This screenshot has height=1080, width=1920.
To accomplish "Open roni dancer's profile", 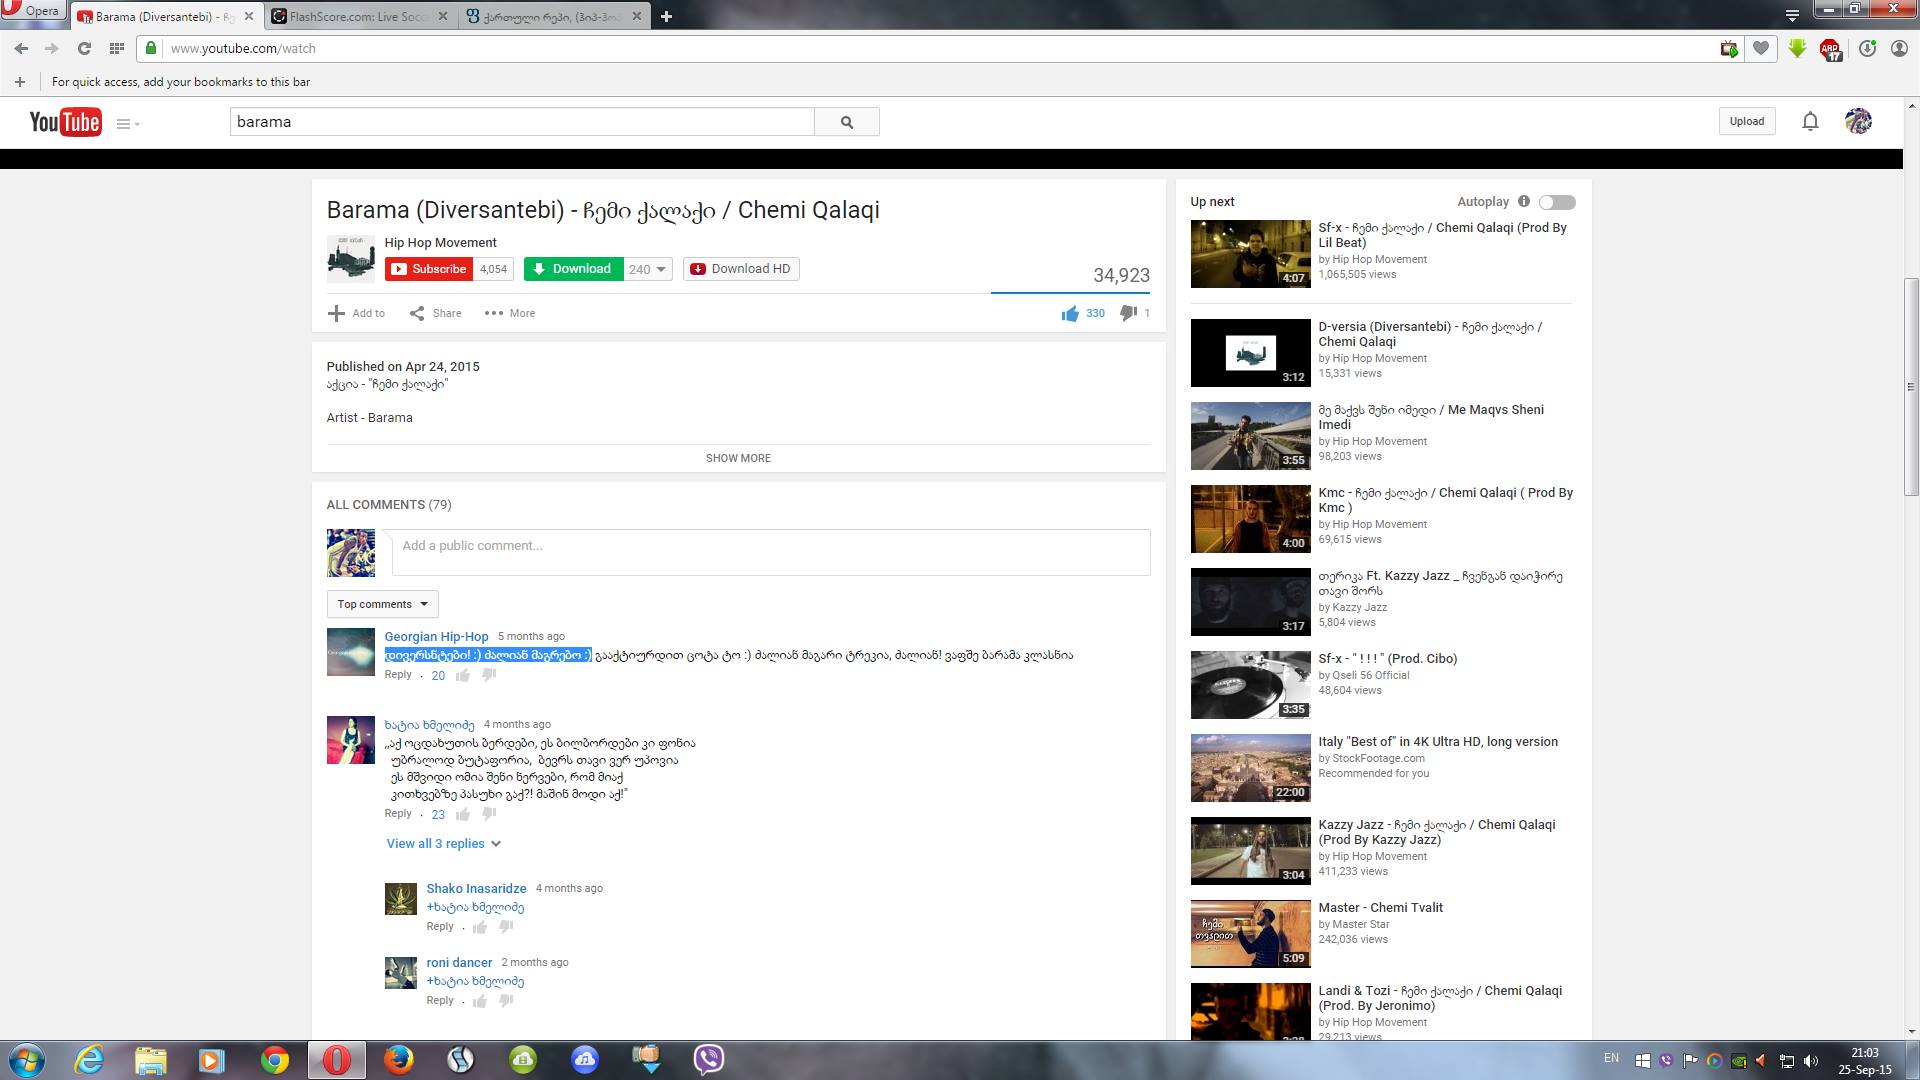I will click(x=459, y=962).
